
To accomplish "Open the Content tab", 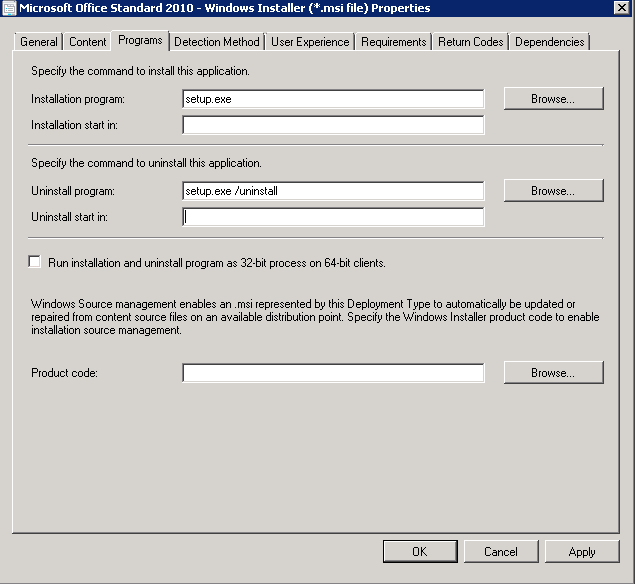I will [88, 42].
